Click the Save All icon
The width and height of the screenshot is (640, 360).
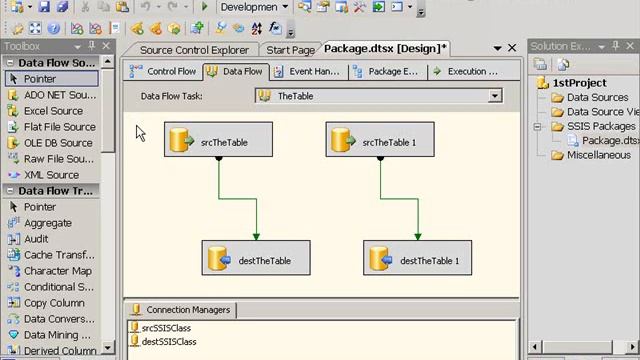pos(62,6)
